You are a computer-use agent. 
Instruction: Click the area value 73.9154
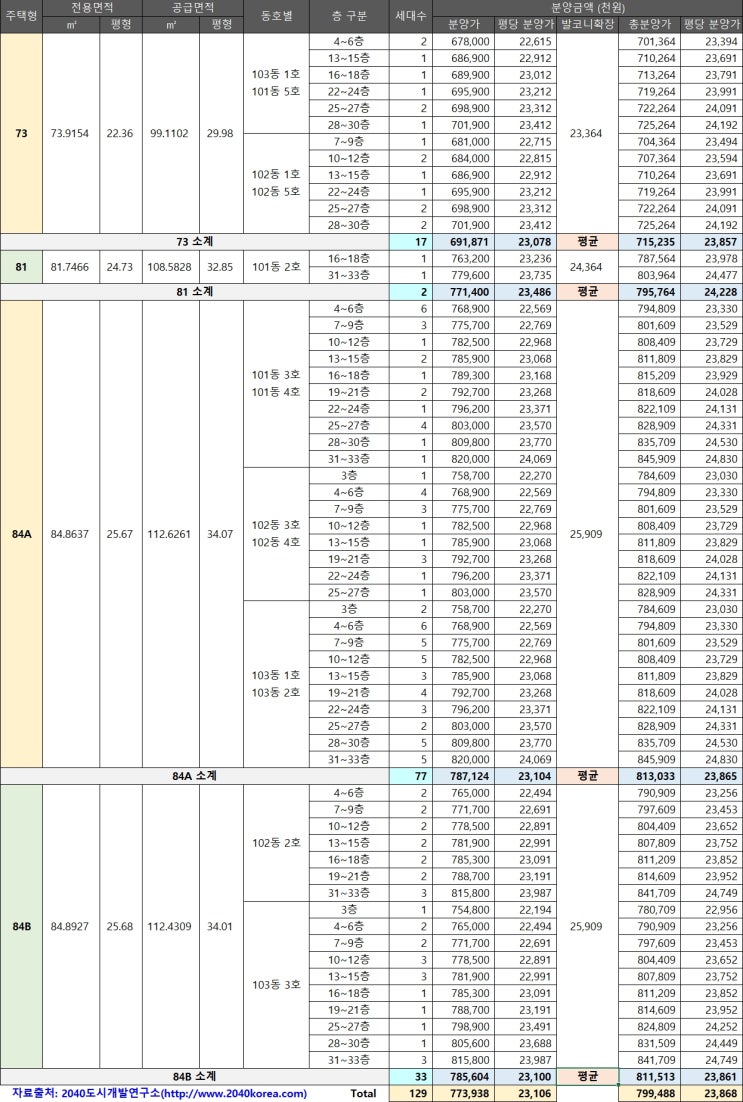tap(70, 134)
